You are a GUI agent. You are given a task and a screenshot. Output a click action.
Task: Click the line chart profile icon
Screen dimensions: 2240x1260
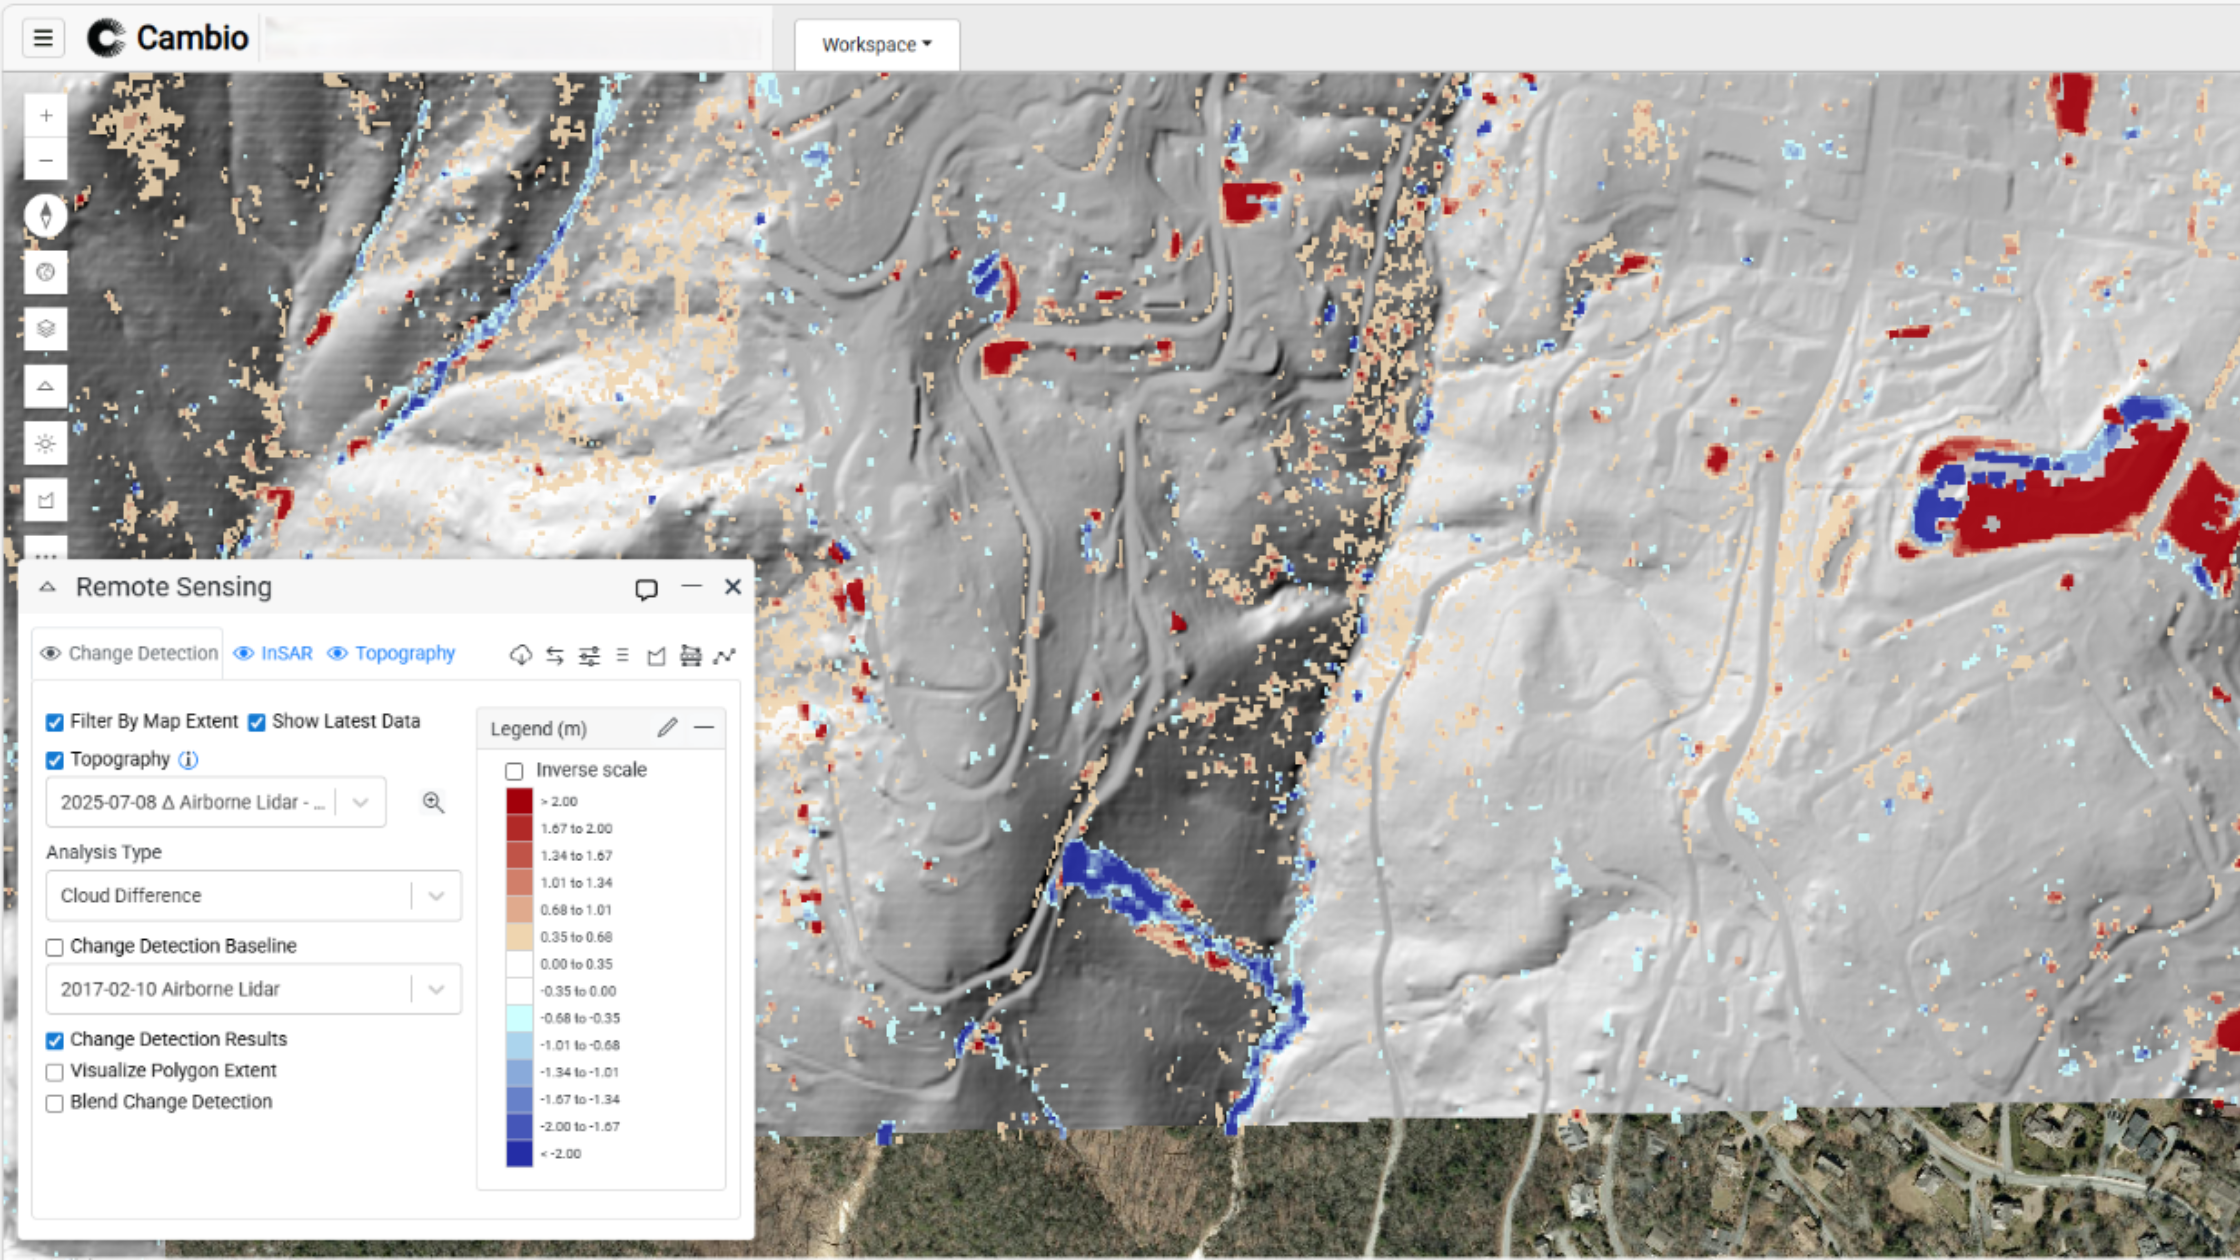coord(725,655)
